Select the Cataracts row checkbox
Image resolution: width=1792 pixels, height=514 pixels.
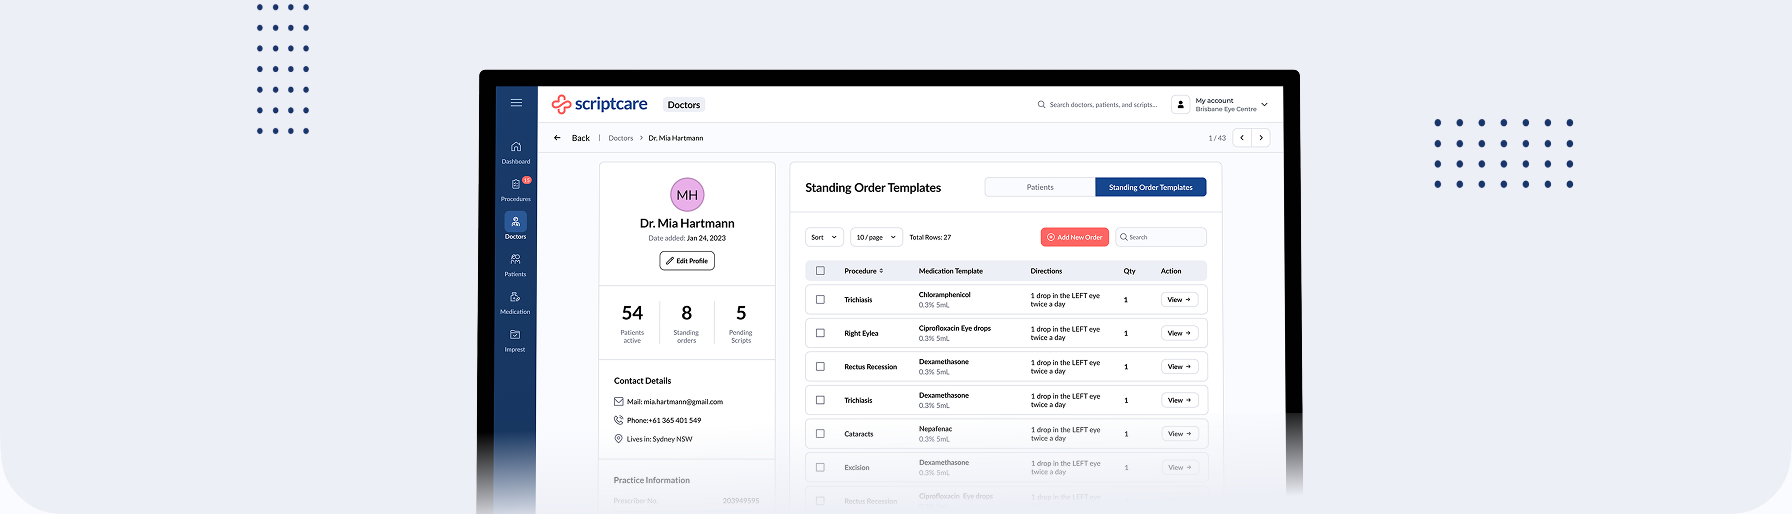coord(820,434)
